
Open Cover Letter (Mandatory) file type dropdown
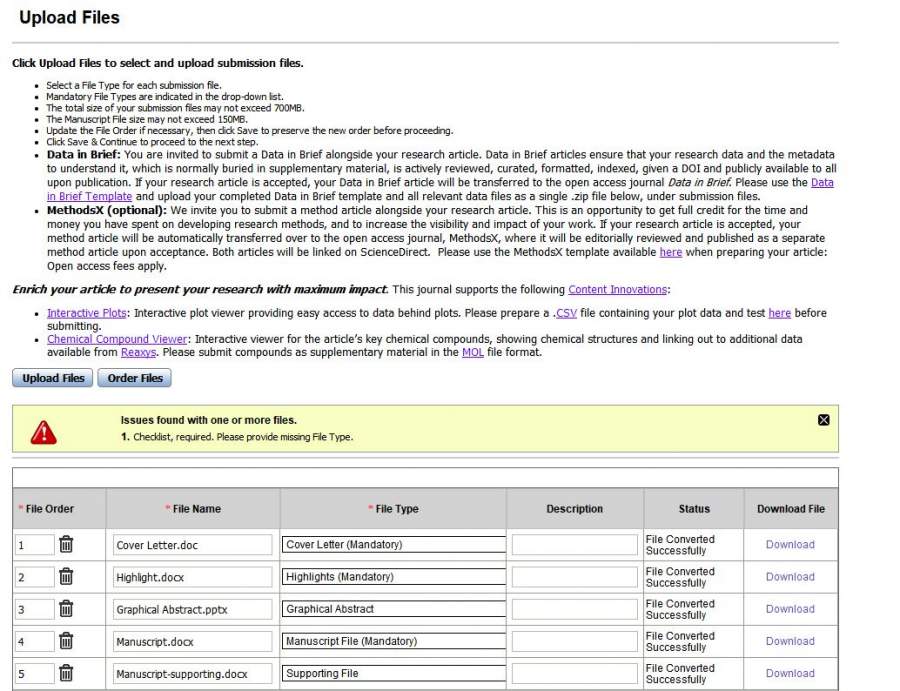tap(393, 545)
